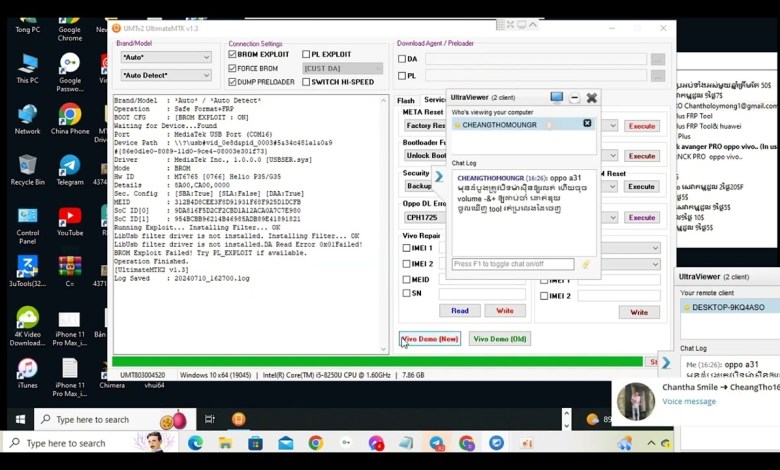Click the Vivo Demo (Old) button
The image size is (780, 470).
(x=499, y=339)
